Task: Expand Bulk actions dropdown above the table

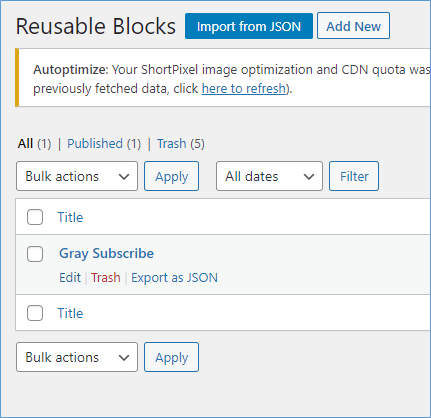Action: point(77,176)
